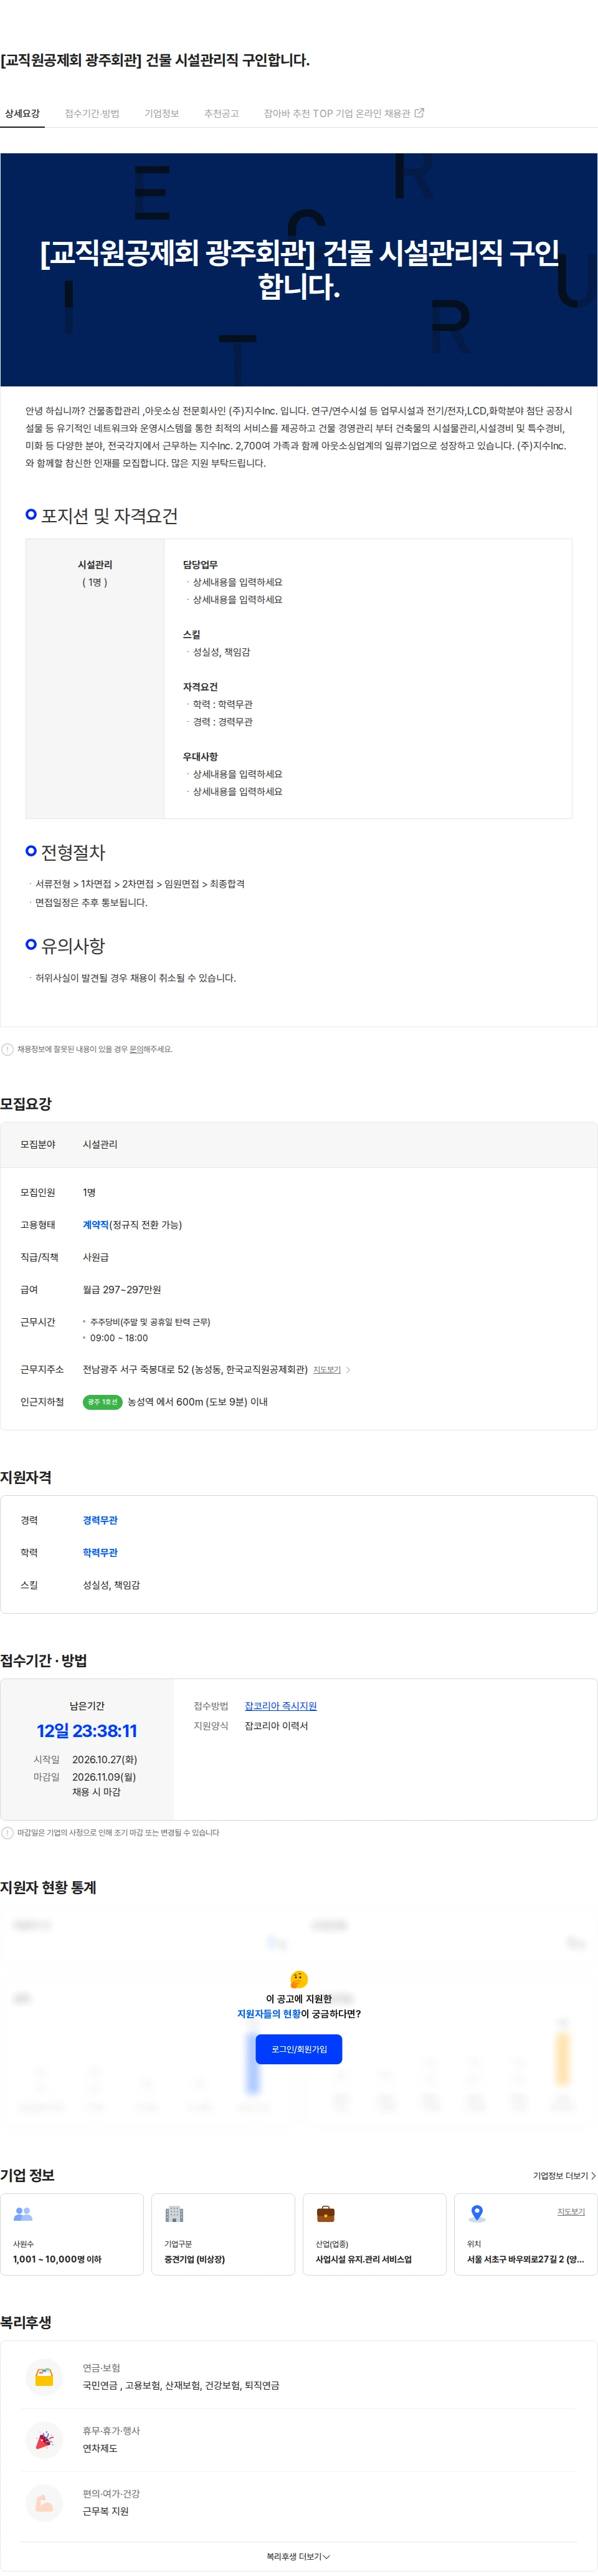Select the 추천공고 tab

(x=221, y=113)
